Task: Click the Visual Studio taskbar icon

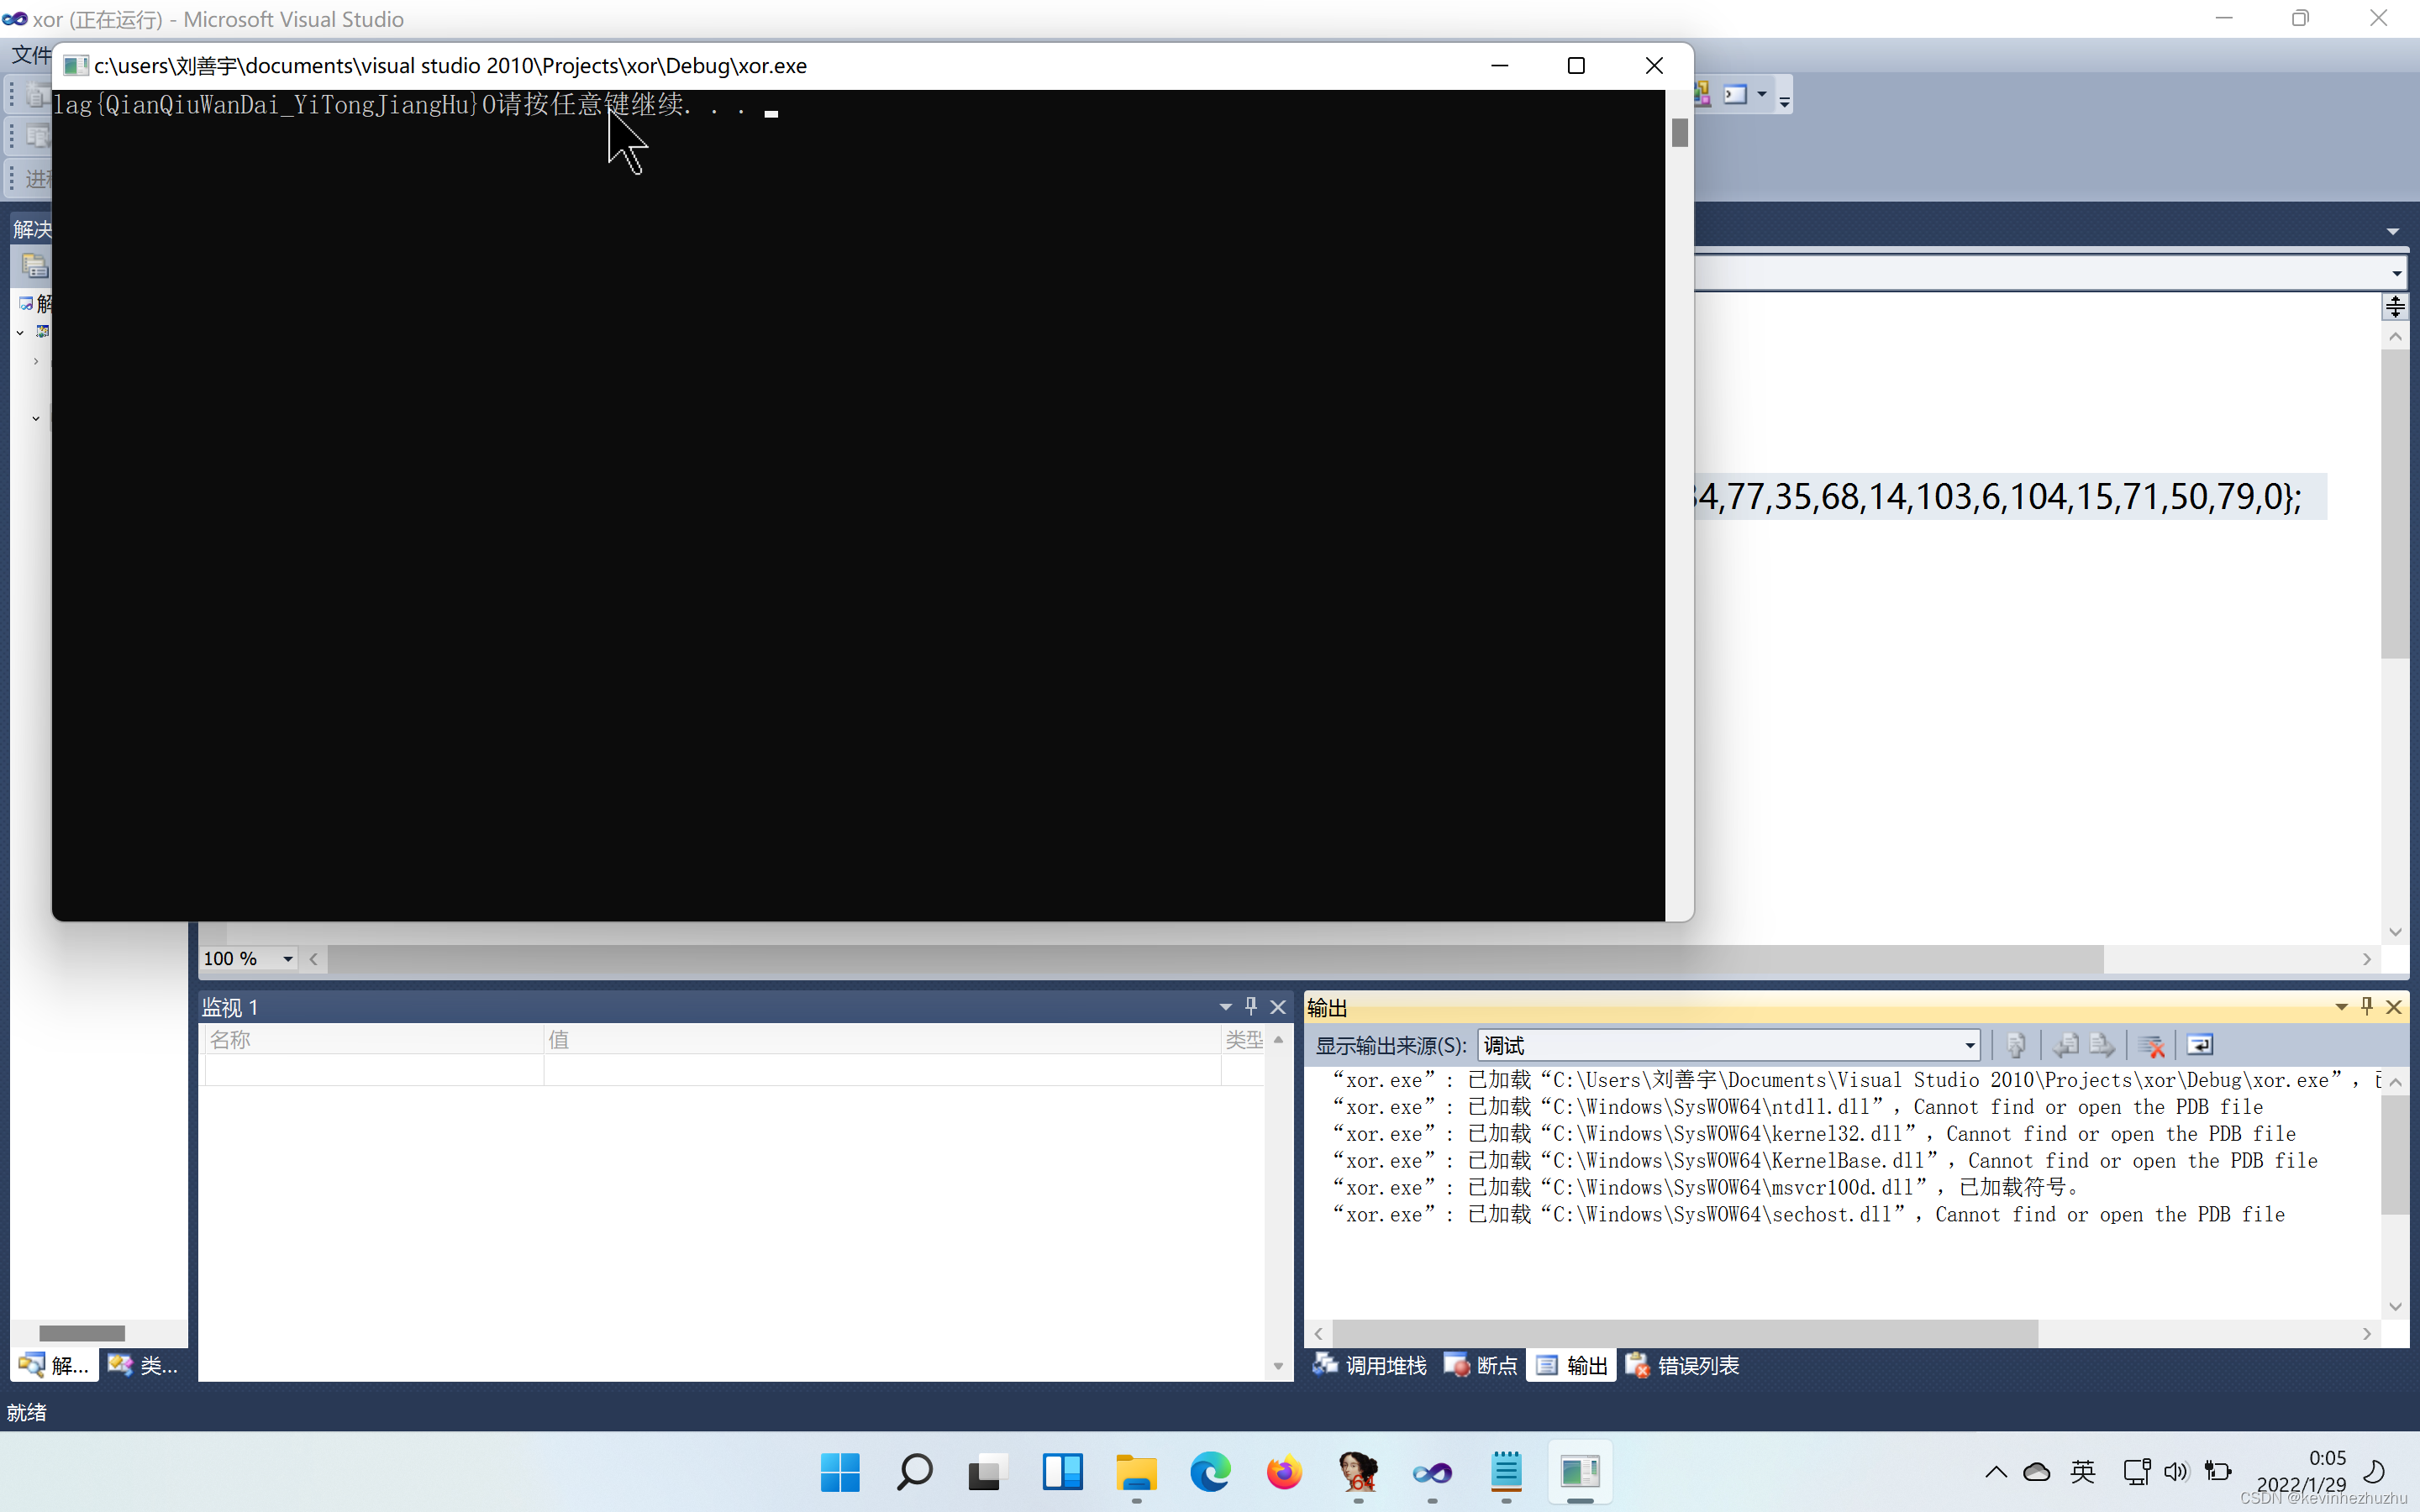Action: (x=1432, y=1472)
